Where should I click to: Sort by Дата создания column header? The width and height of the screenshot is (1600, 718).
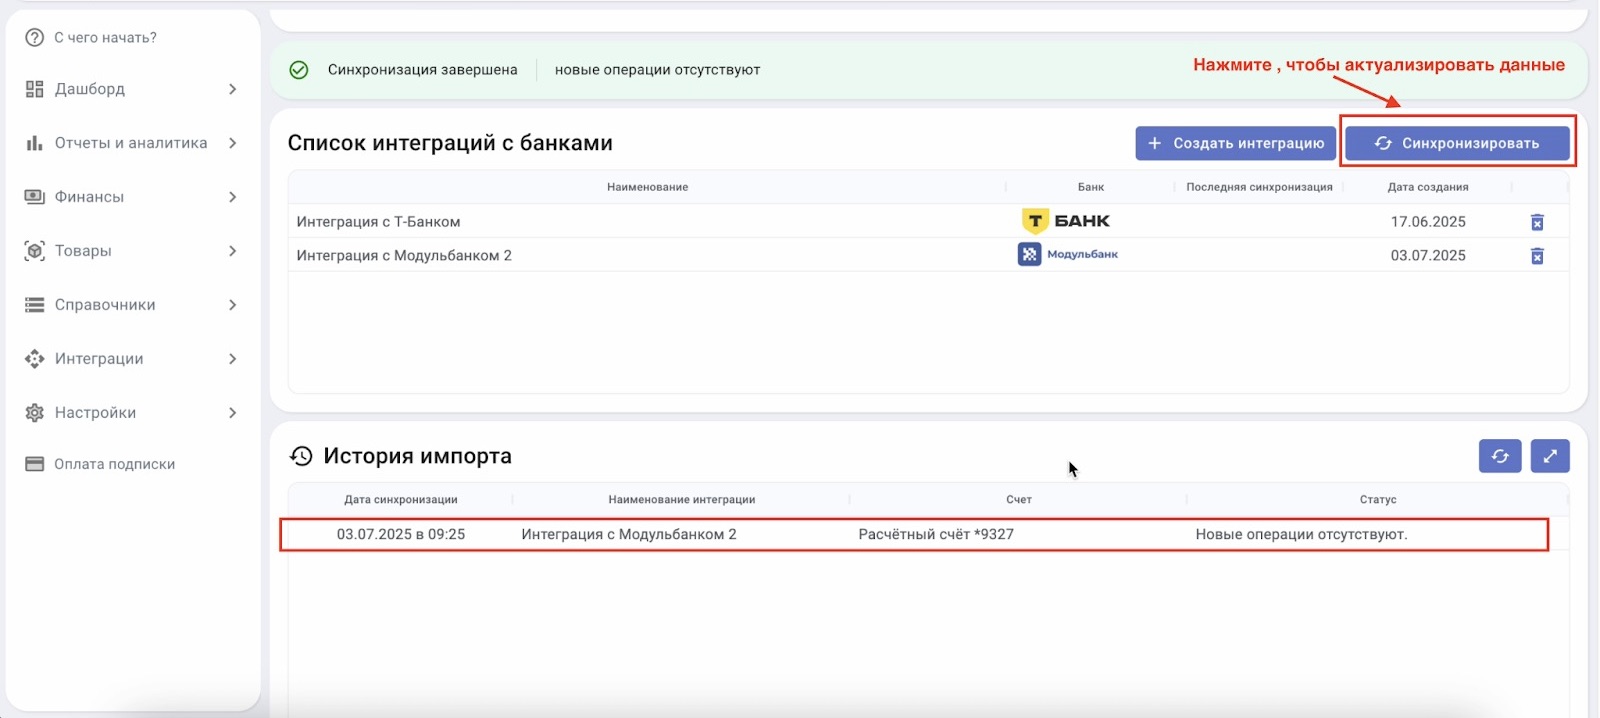[x=1427, y=187]
